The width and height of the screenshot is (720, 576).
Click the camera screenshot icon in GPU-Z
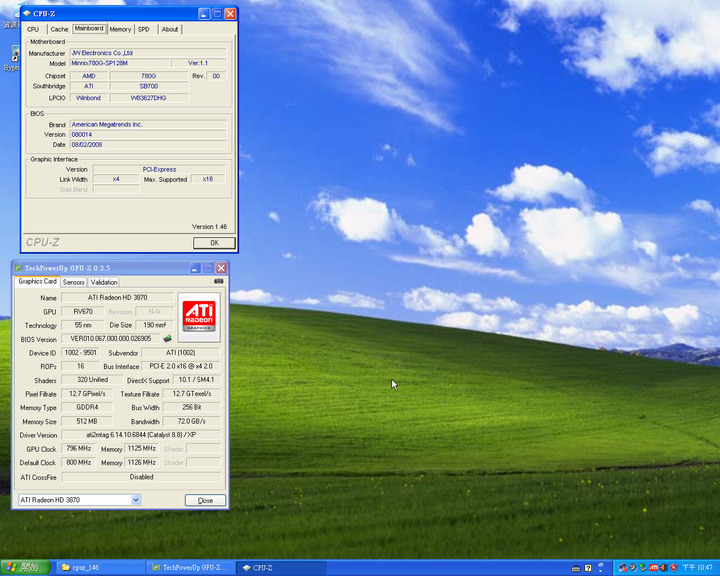point(219,282)
